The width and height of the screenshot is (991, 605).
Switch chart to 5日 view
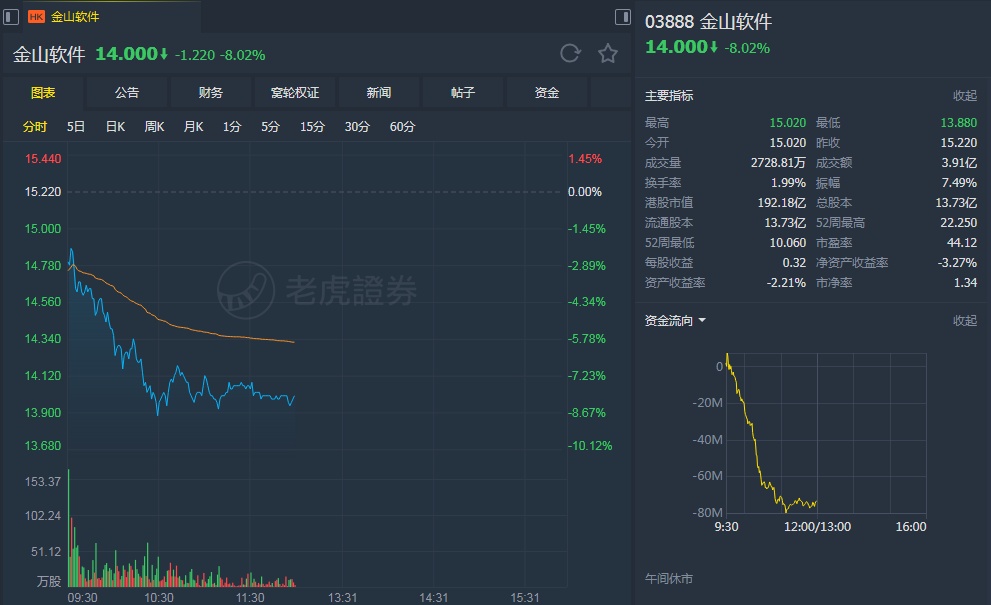pyautogui.click(x=76, y=127)
